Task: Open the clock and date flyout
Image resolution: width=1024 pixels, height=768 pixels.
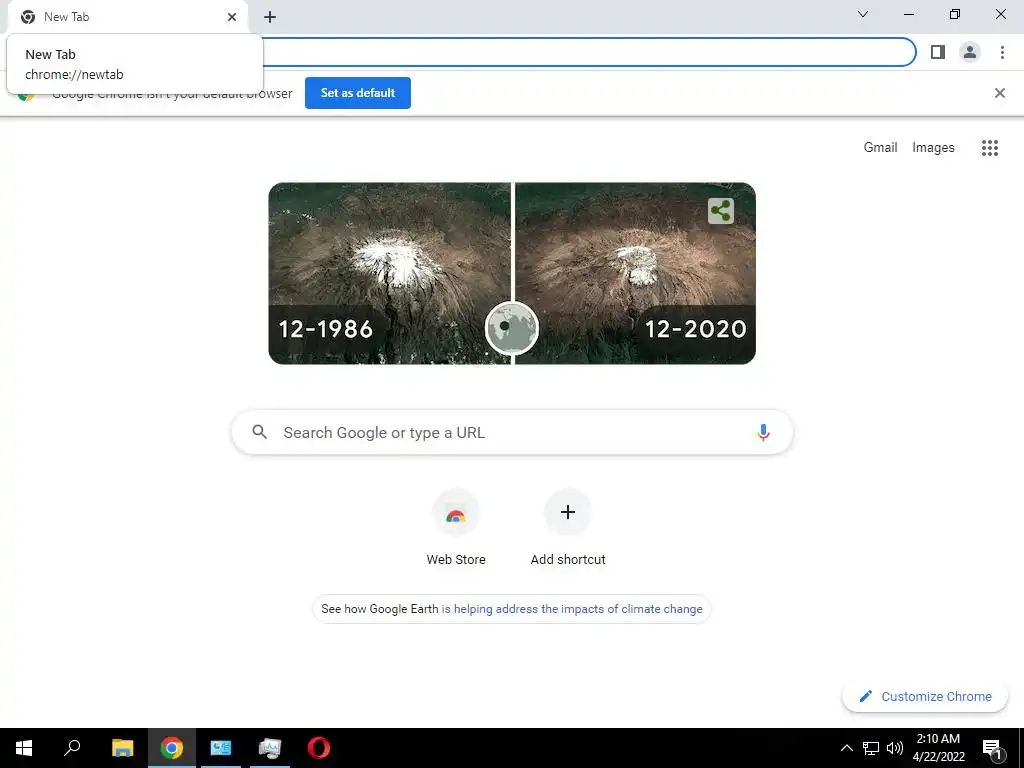Action: pyautogui.click(x=938, y=748)
